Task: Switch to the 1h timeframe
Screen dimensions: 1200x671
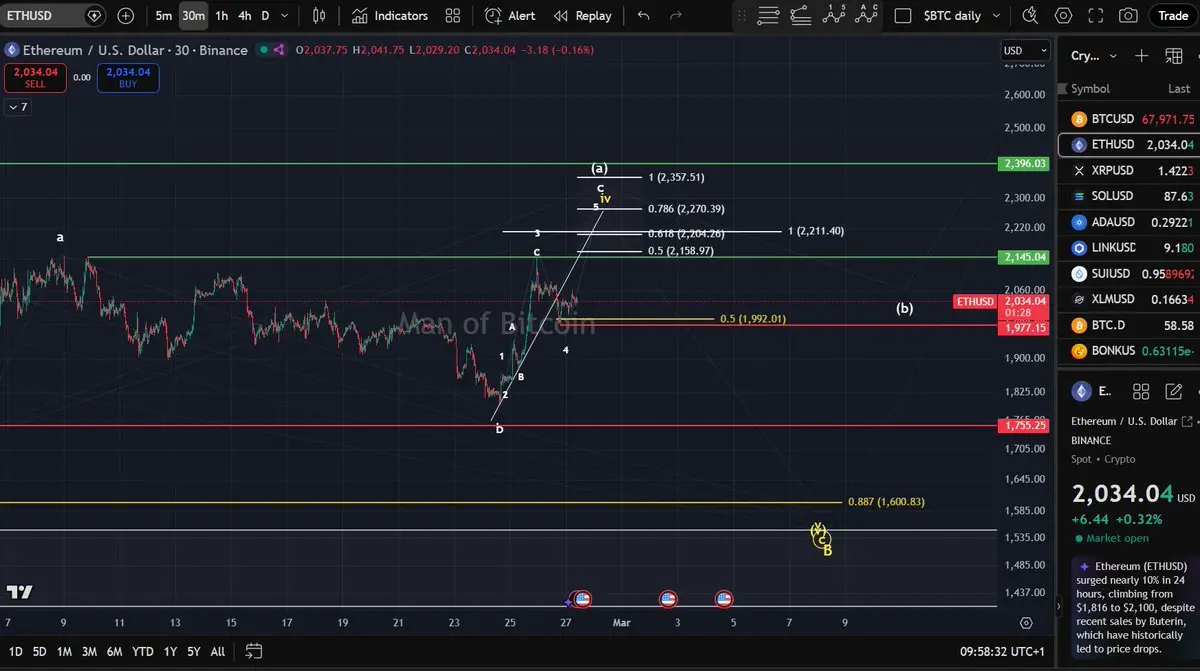Action: click(x=221, y=16)
